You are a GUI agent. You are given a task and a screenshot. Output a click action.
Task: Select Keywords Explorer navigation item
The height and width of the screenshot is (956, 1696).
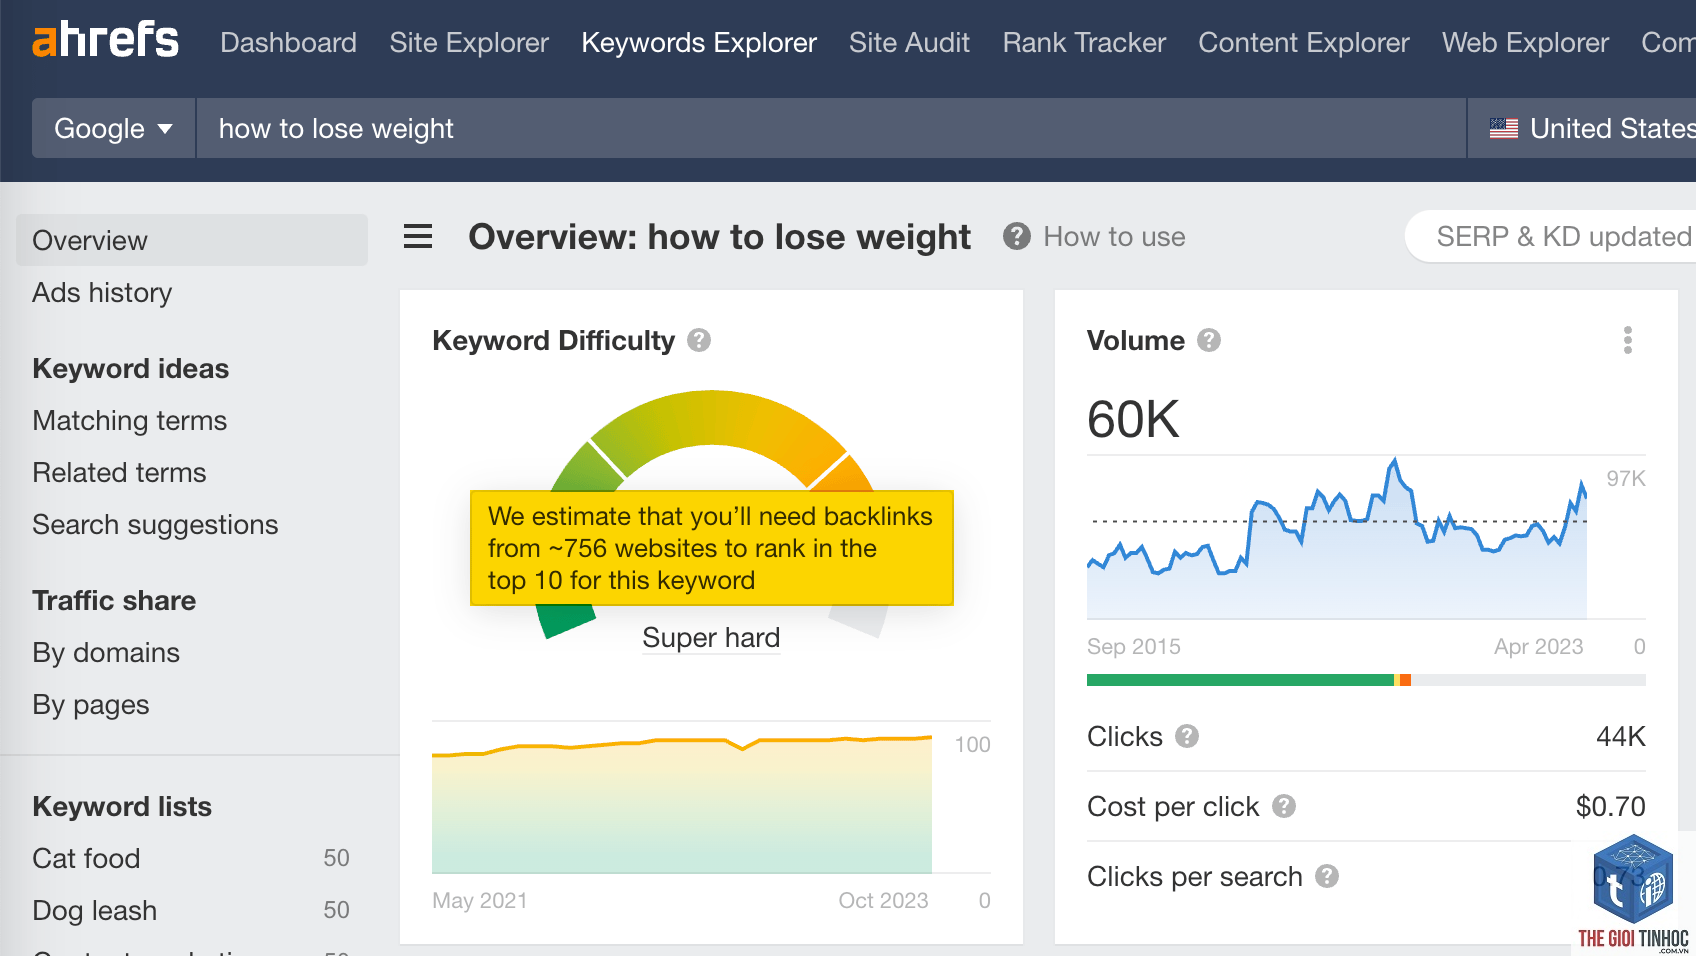click(699, 42)
